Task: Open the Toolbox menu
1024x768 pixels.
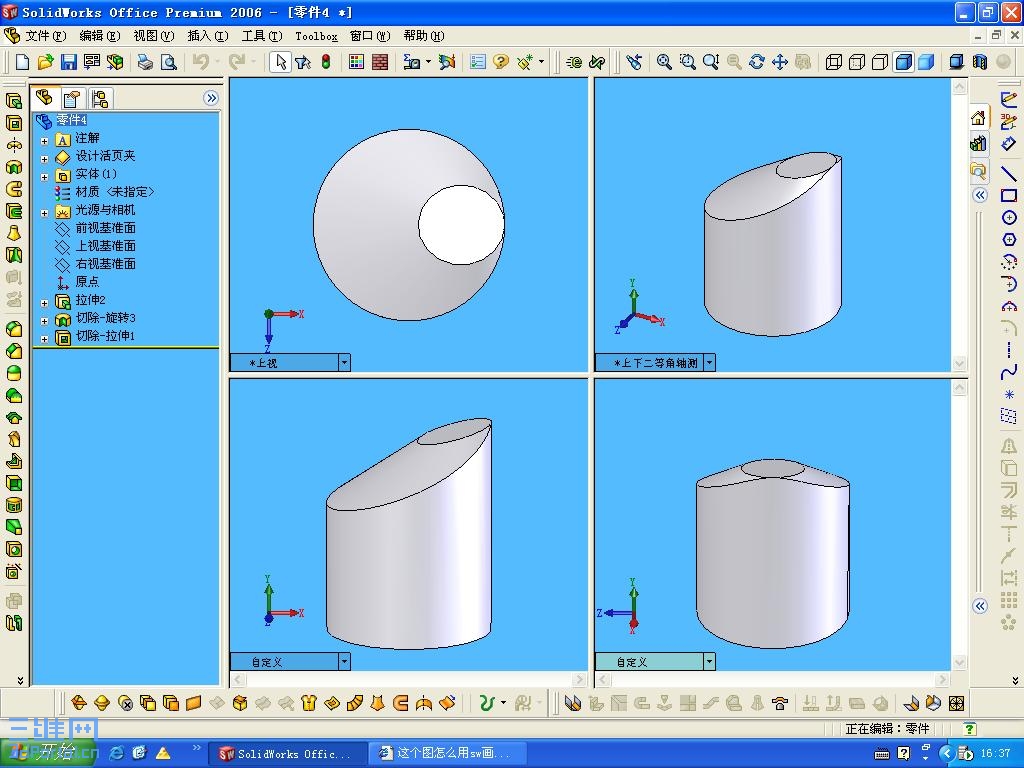Action: point(316,36)
